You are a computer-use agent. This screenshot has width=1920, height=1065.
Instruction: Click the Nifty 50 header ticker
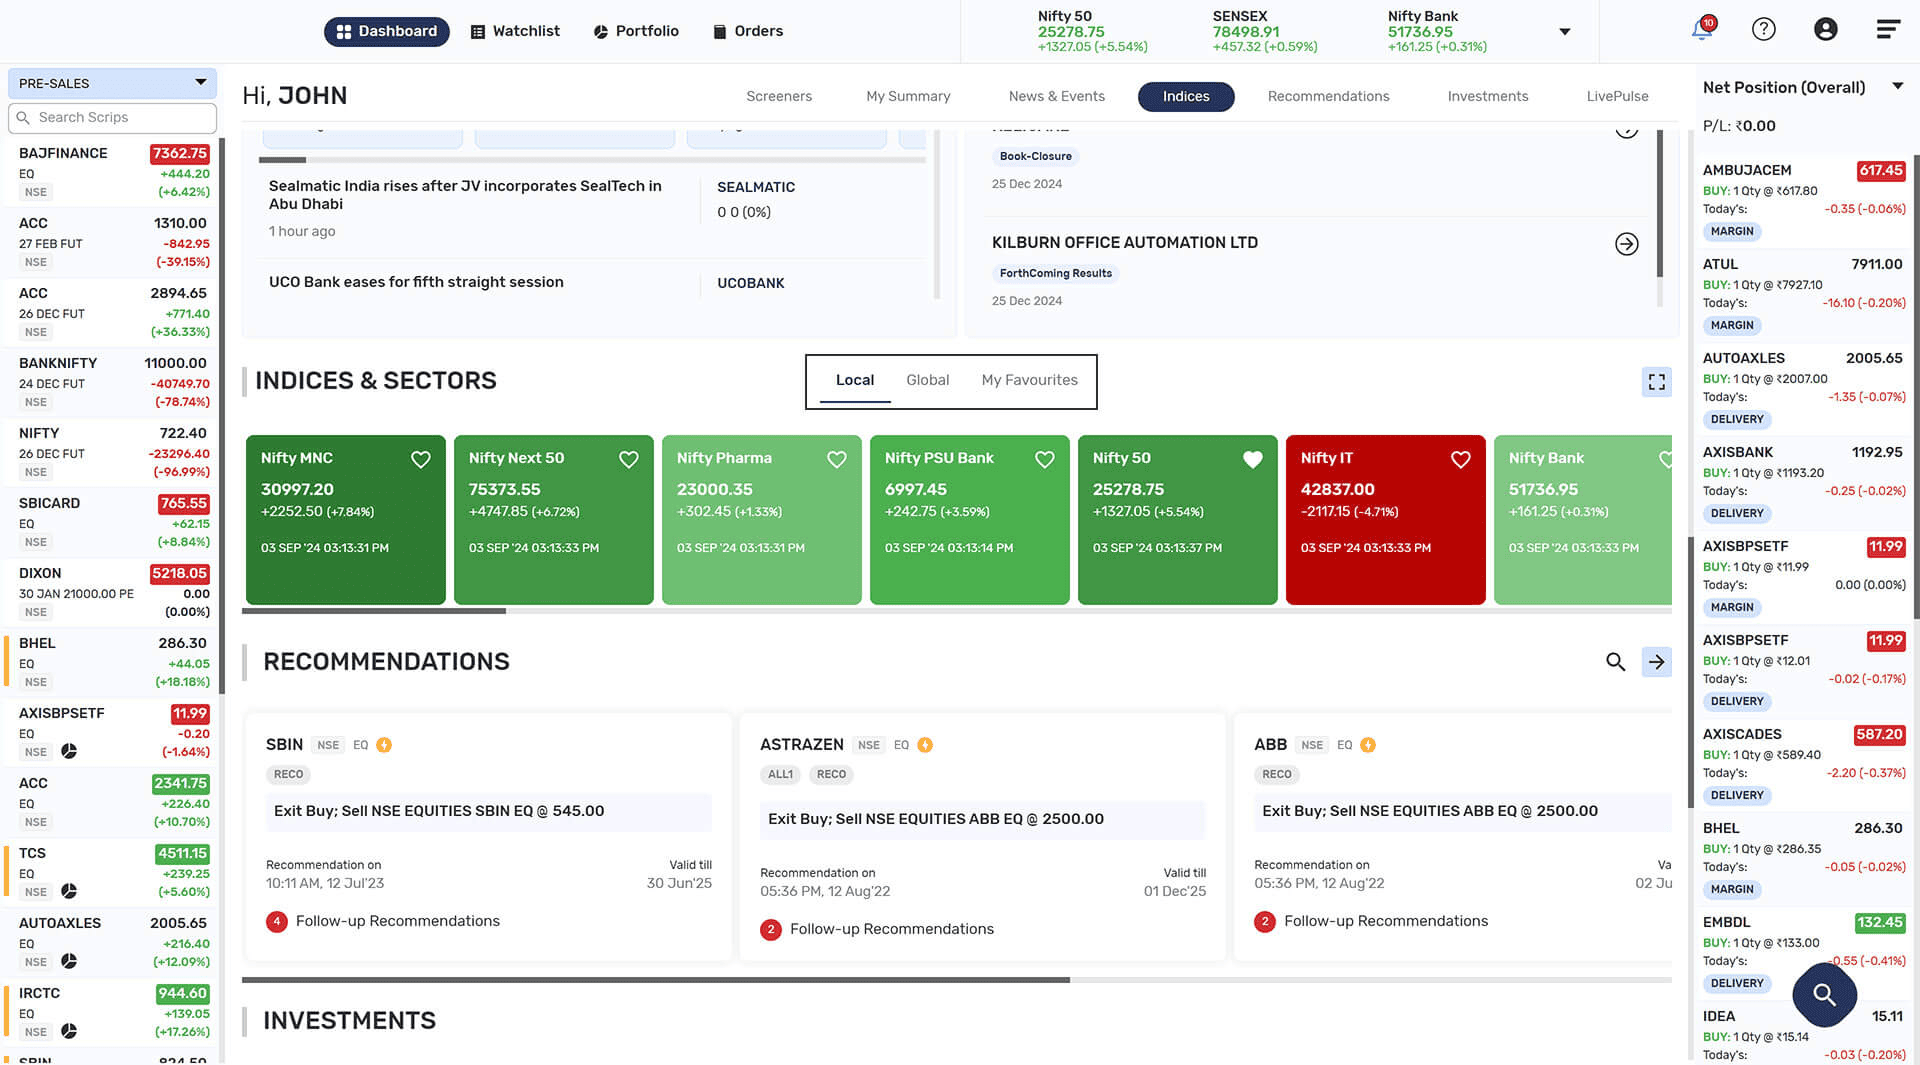coord(1092,32)
